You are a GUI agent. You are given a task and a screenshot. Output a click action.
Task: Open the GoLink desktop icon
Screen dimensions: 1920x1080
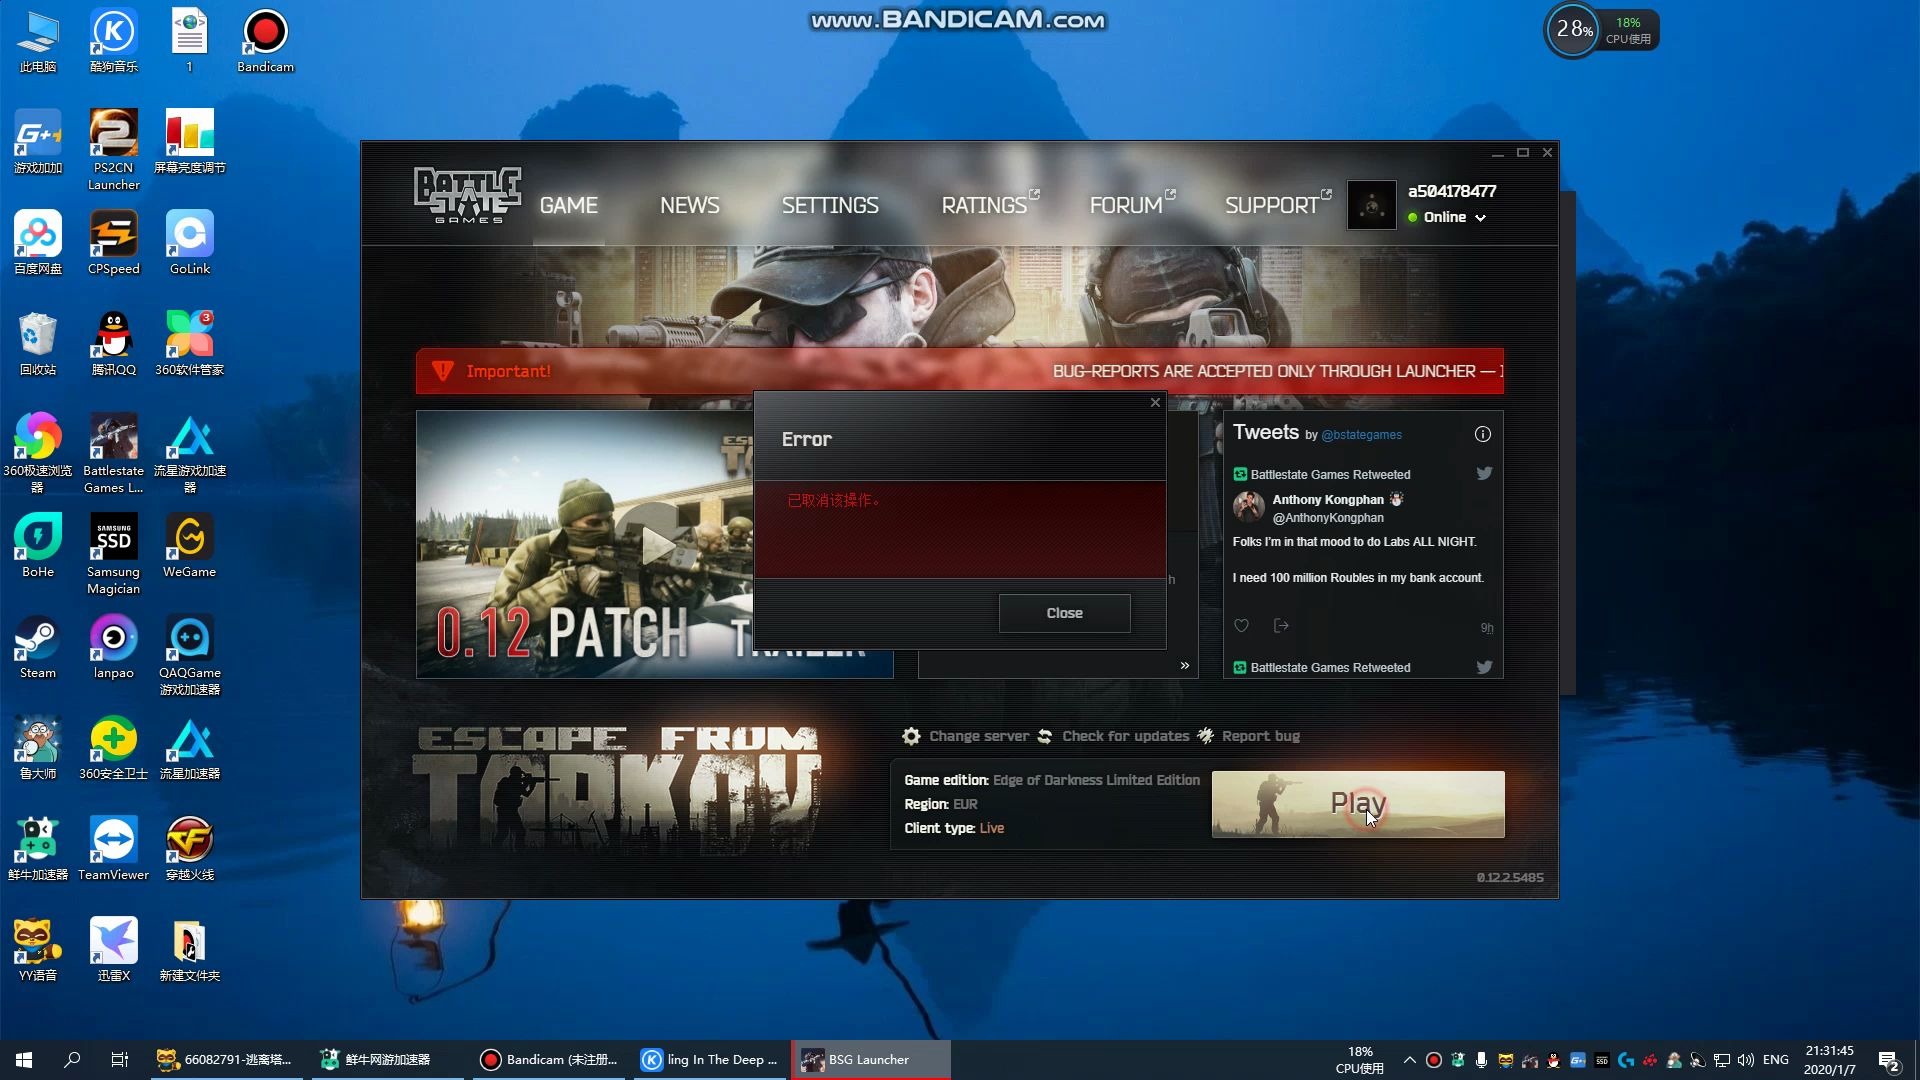(189, 244)
